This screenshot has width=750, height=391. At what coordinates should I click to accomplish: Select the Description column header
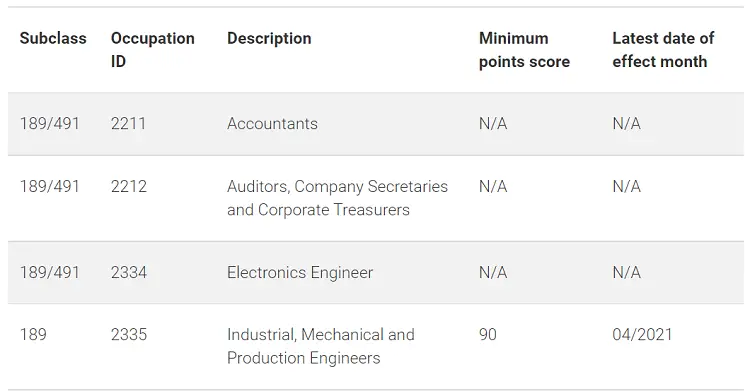click(x=269, y=38)
